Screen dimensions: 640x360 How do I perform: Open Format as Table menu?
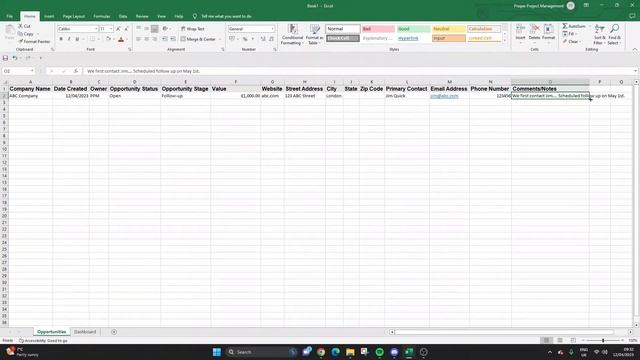315,34
